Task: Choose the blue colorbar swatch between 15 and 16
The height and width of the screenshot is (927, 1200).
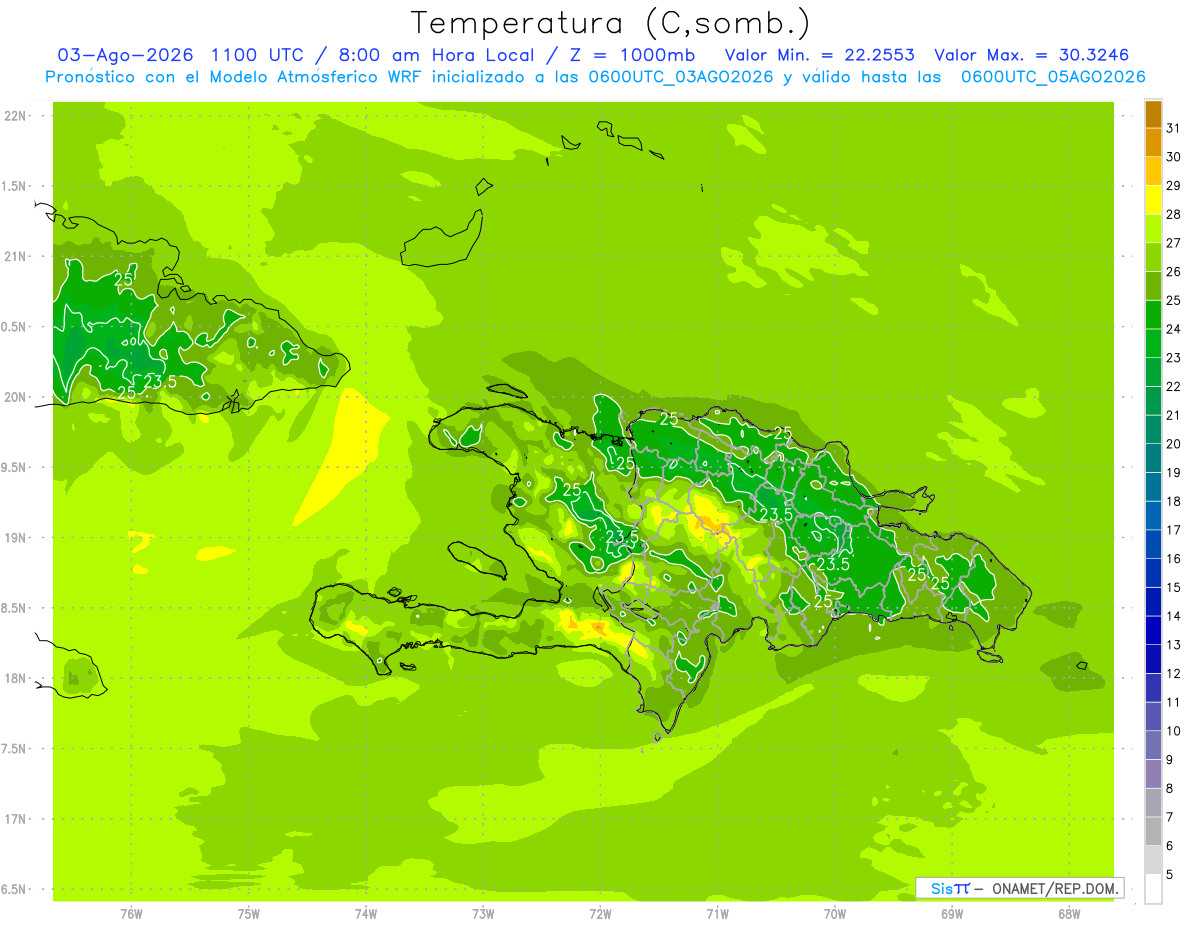Action: pos(1153,573)
